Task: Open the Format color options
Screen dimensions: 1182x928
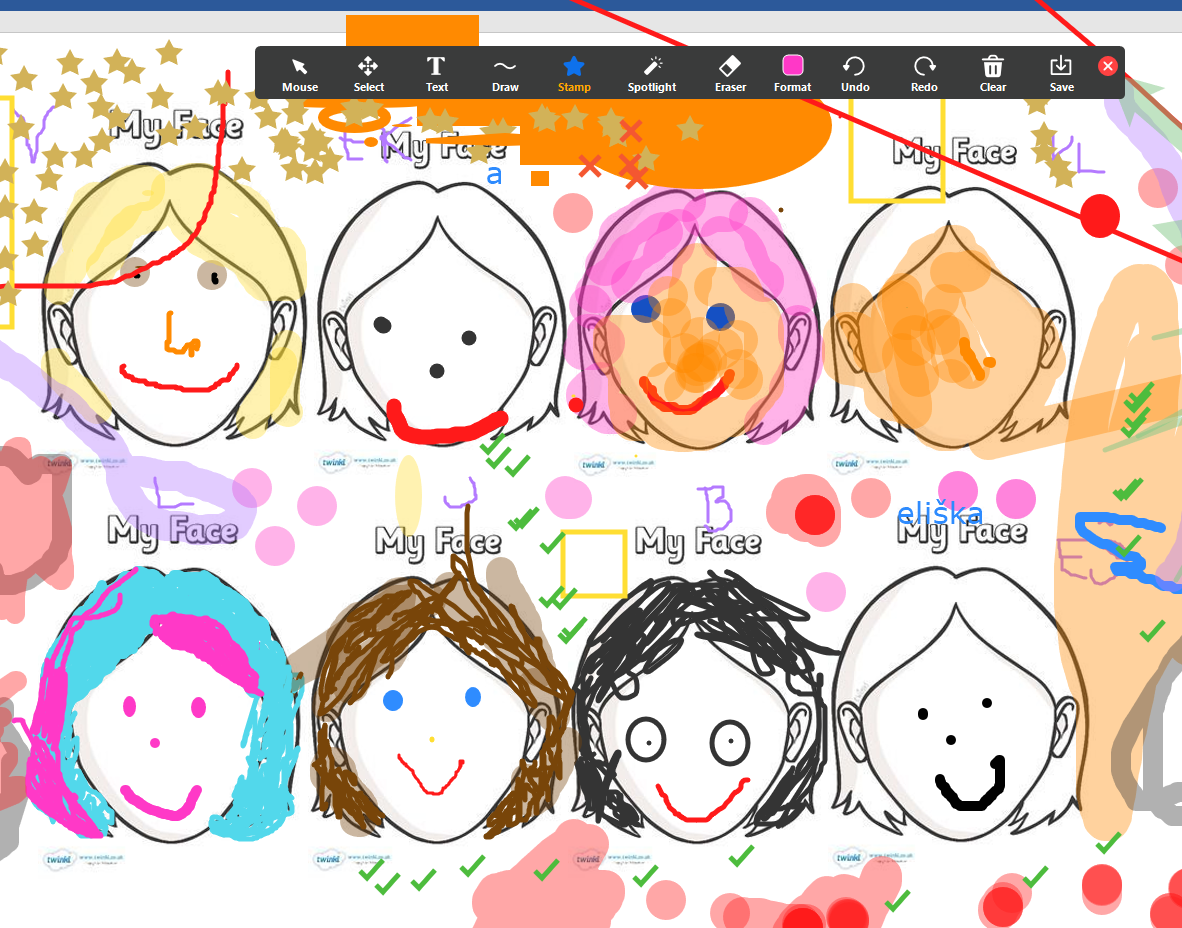Action: pyautogui.click(x=792, y=74)
